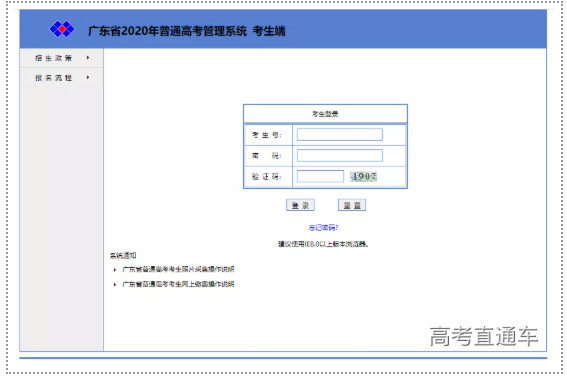
Task: Click the blue diamond system logo
Action: point(62,29)
